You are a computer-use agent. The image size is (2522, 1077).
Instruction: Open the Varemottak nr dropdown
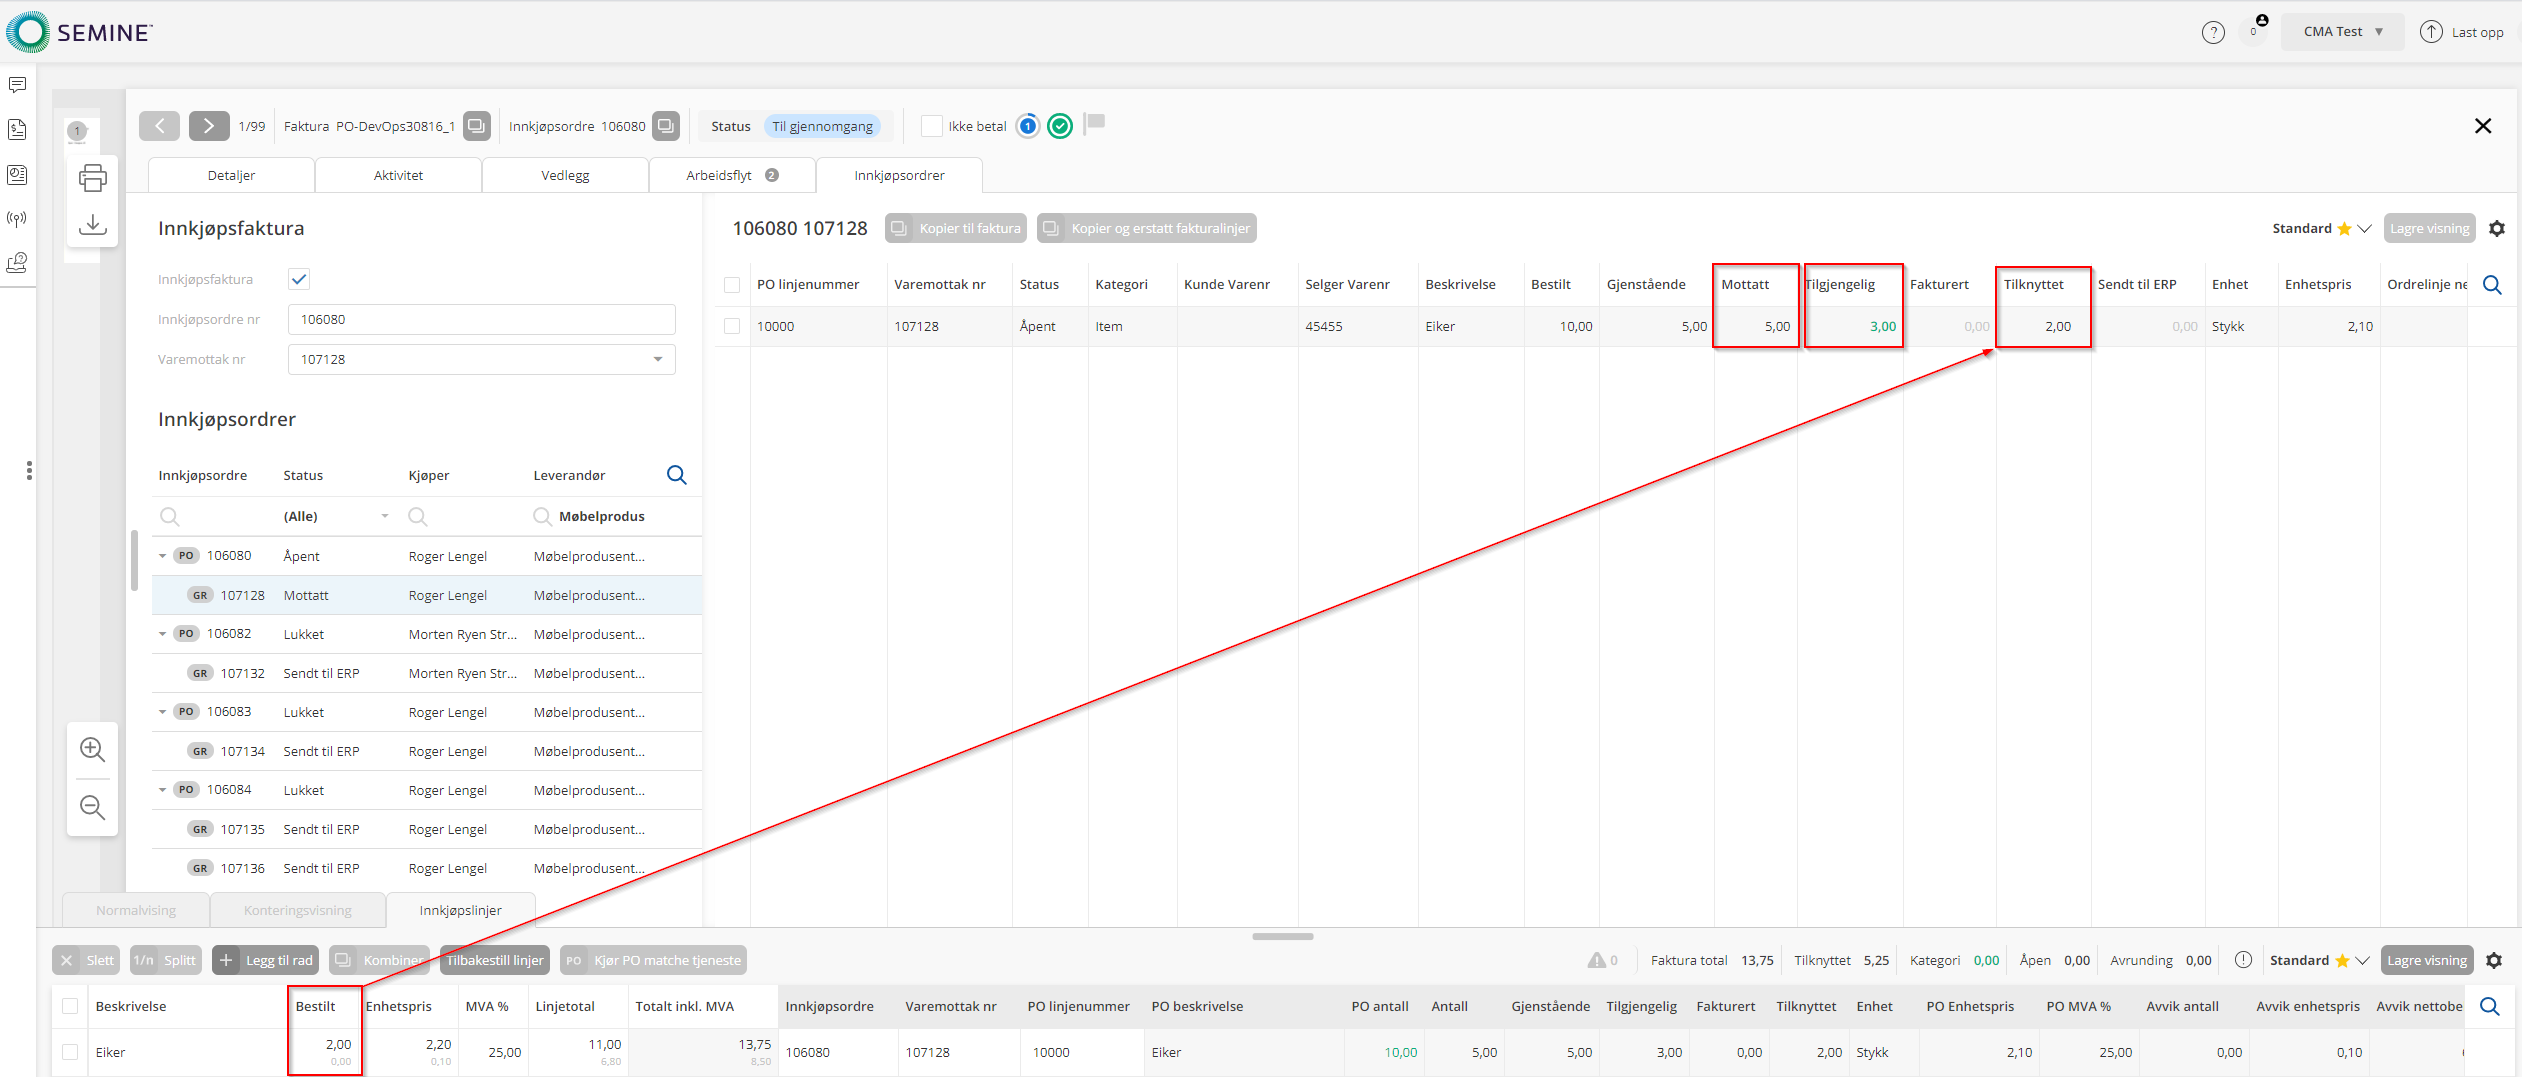pyautogui.click(x=657, y=360)
